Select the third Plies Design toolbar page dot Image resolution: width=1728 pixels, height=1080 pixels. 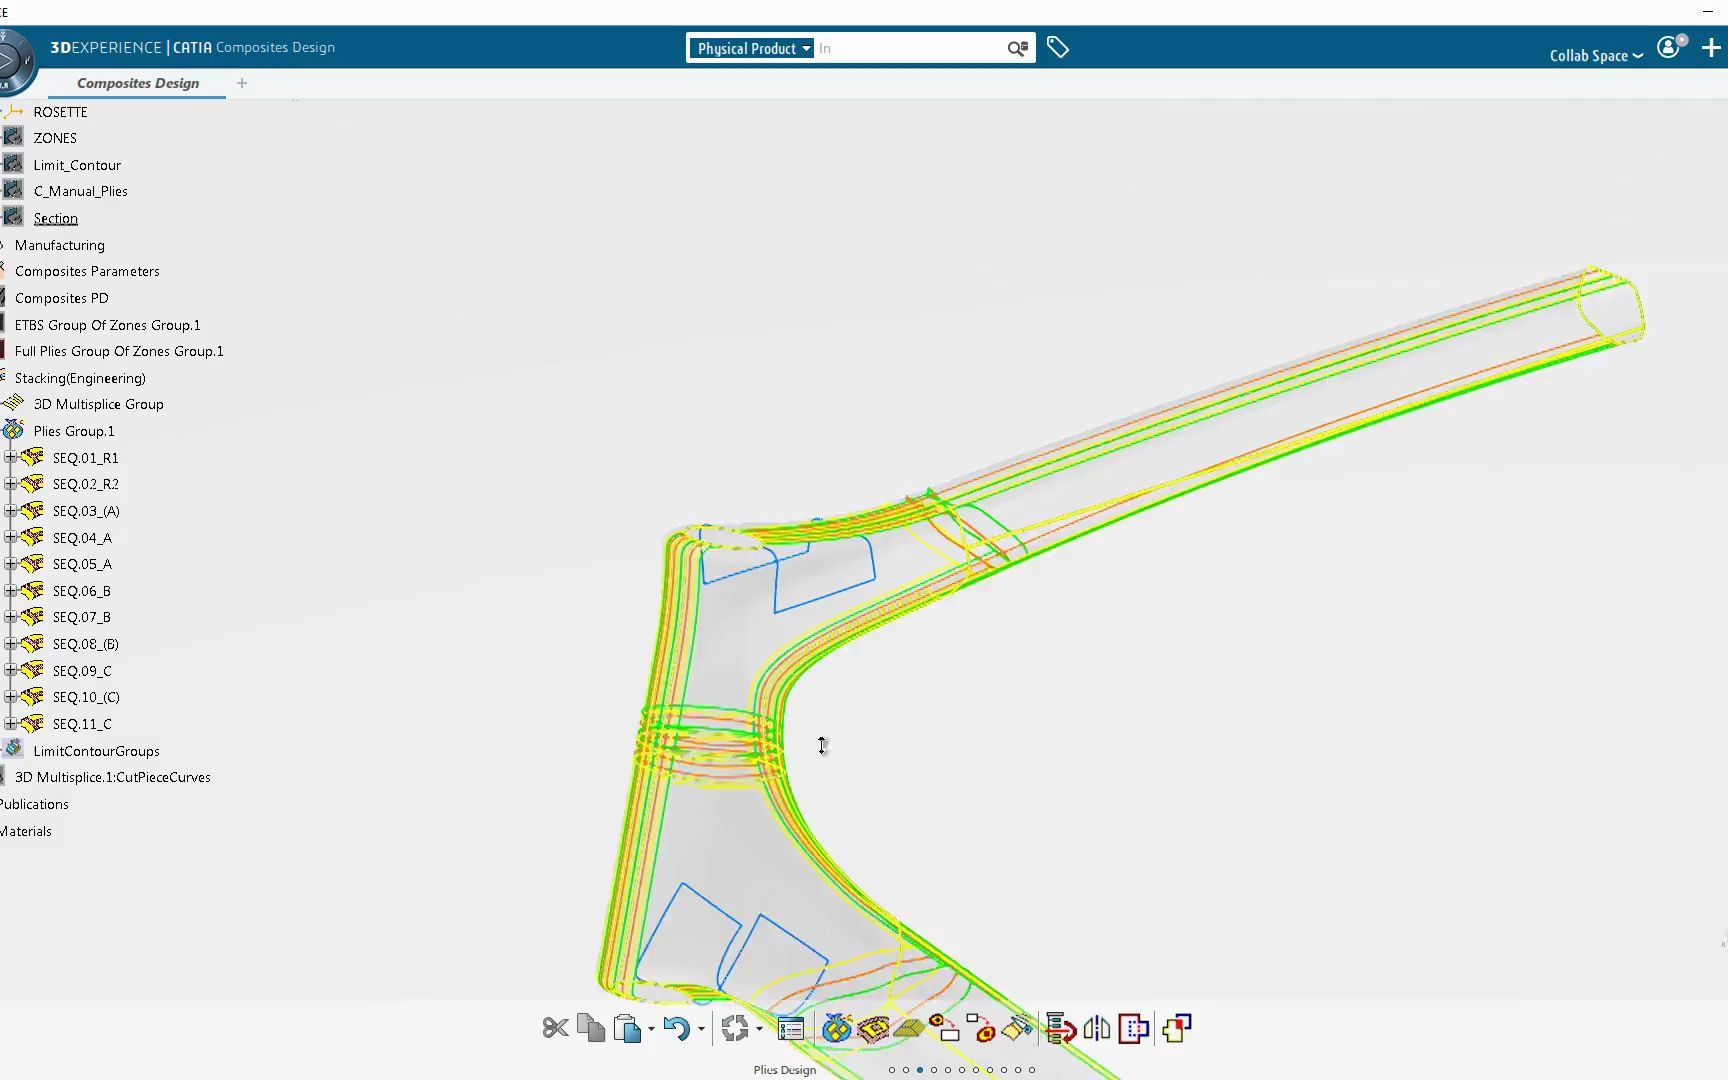coord(920,1069)
